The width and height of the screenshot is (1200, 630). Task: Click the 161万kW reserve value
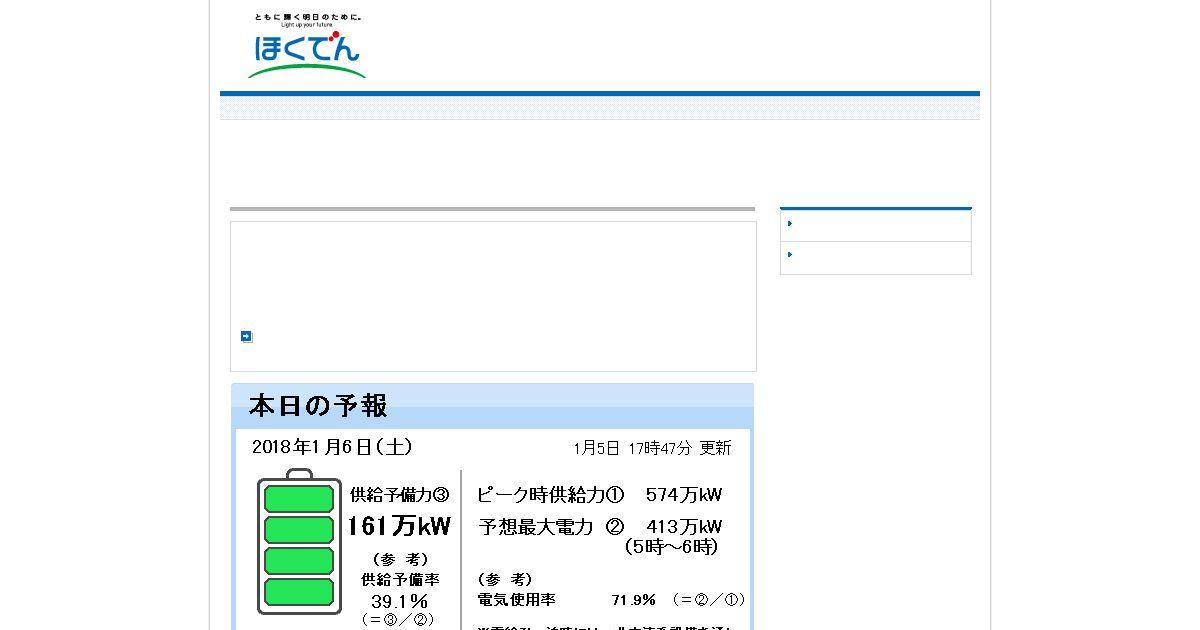point(399,526)
